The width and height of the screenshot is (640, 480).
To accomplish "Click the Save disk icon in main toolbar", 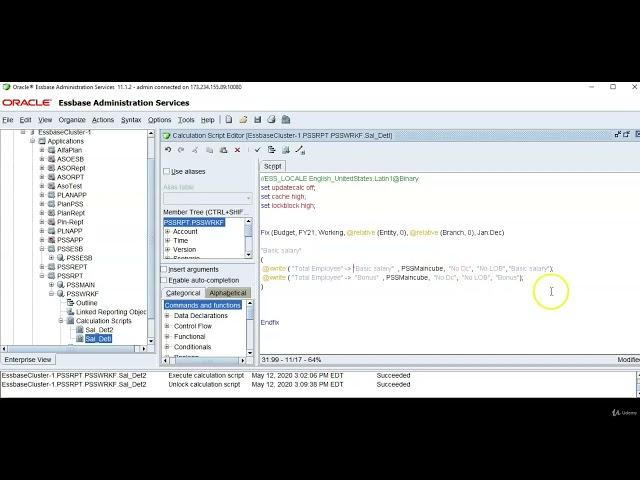I will (257, 120).
